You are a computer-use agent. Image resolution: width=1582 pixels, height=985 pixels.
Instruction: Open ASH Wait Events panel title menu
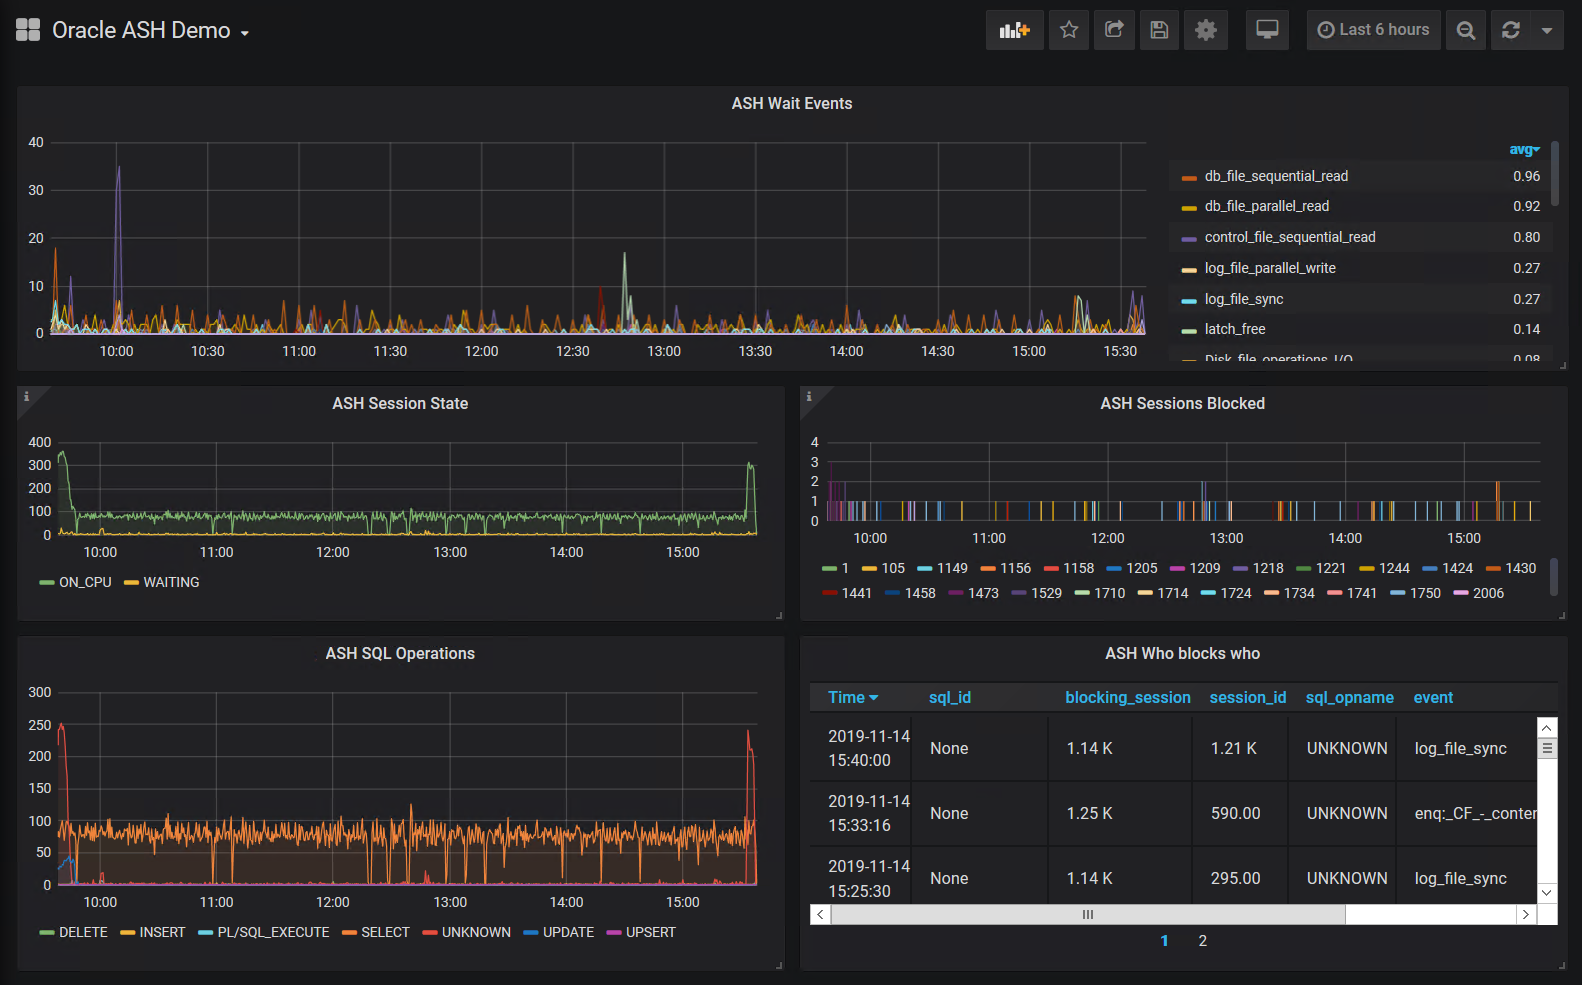coord(792,103)
